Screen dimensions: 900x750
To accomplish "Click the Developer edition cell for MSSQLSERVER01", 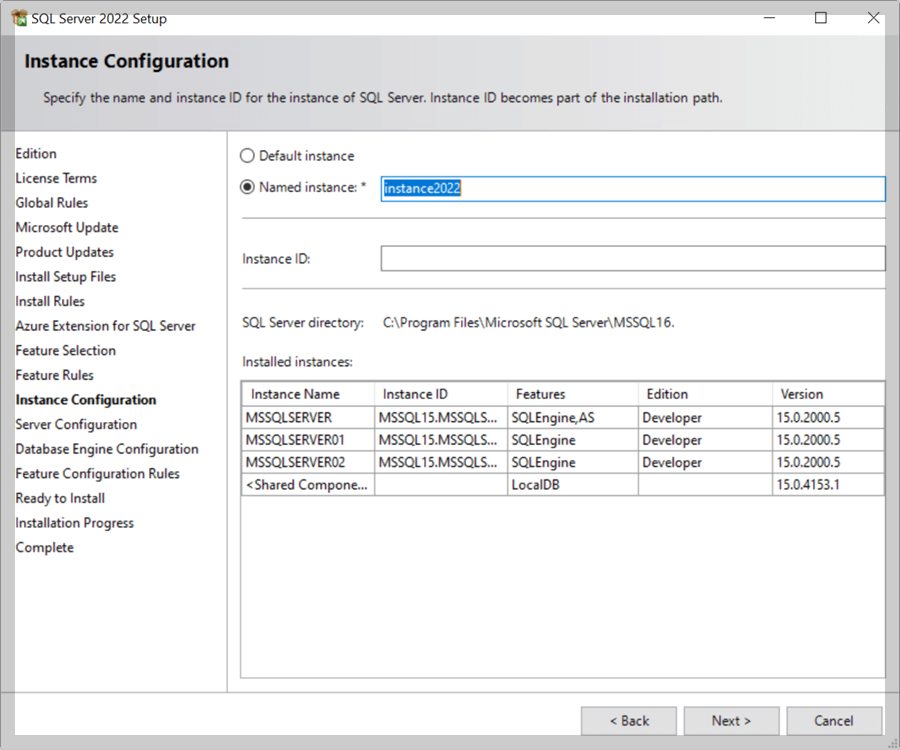I will click(x=705, y=440).
